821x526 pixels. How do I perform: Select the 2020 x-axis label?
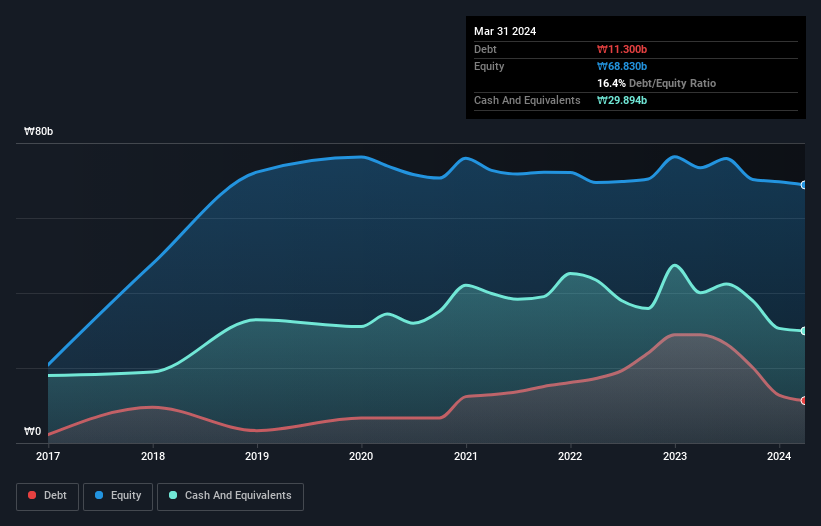click(361, 456)
